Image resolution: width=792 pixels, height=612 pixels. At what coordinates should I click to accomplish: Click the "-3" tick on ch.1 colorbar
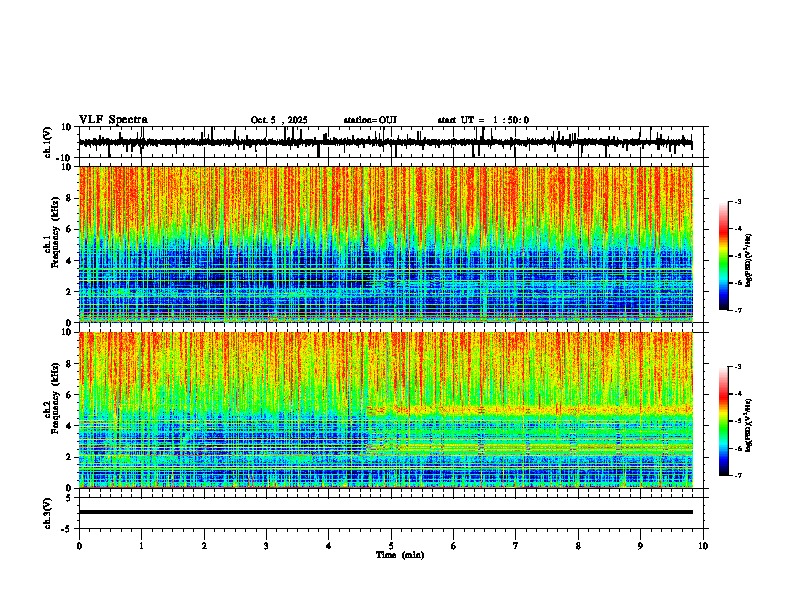pos(737,202)
